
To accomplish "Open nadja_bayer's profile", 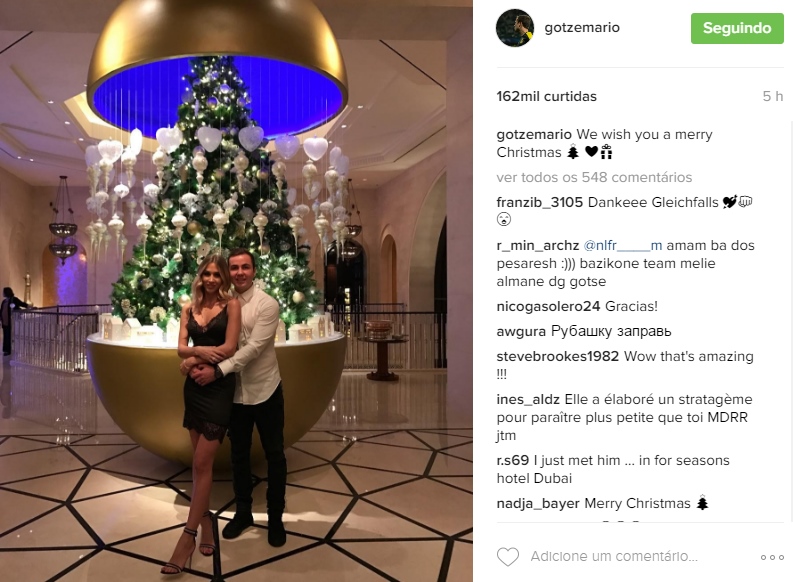I will [538, 504].
